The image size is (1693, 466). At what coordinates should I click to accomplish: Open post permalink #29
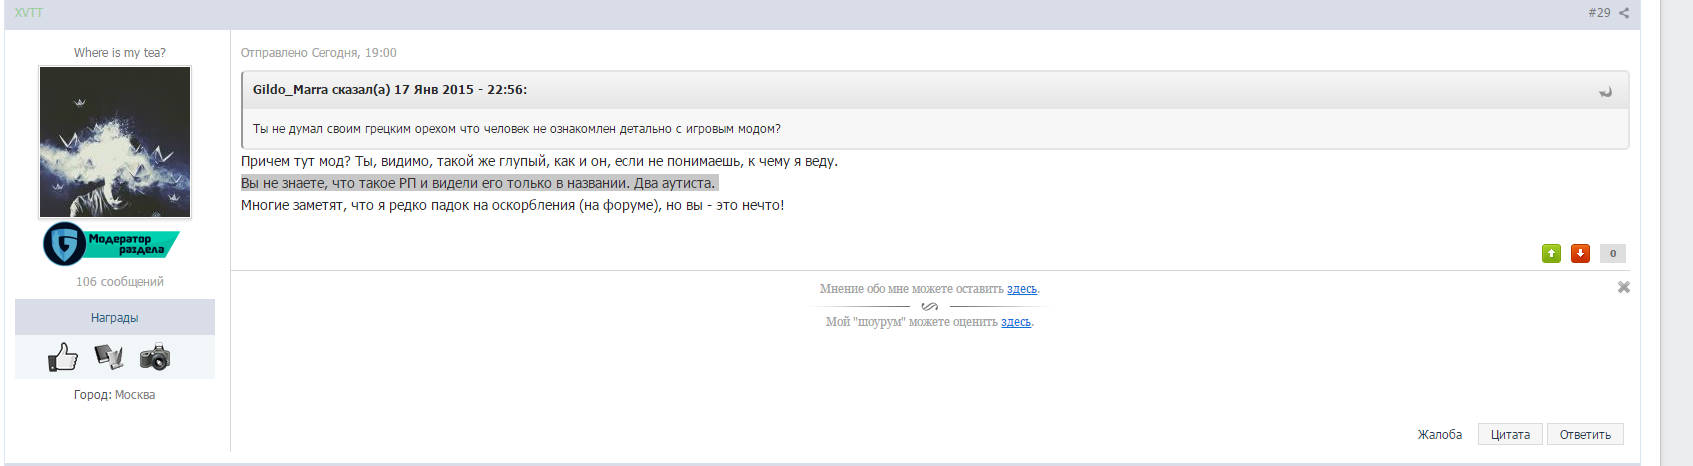(1599, 13)
